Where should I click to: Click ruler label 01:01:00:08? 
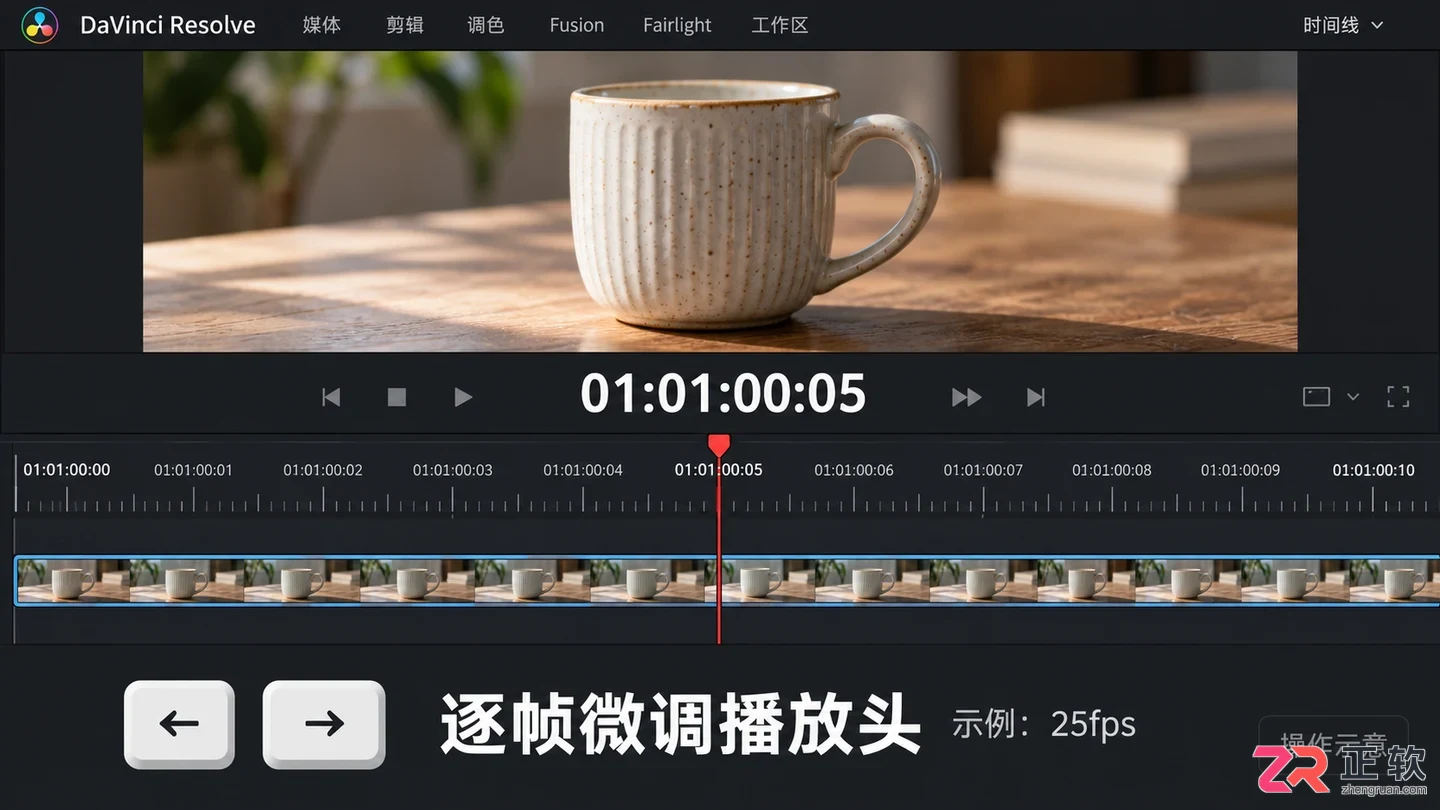(x=1112, y=470)
